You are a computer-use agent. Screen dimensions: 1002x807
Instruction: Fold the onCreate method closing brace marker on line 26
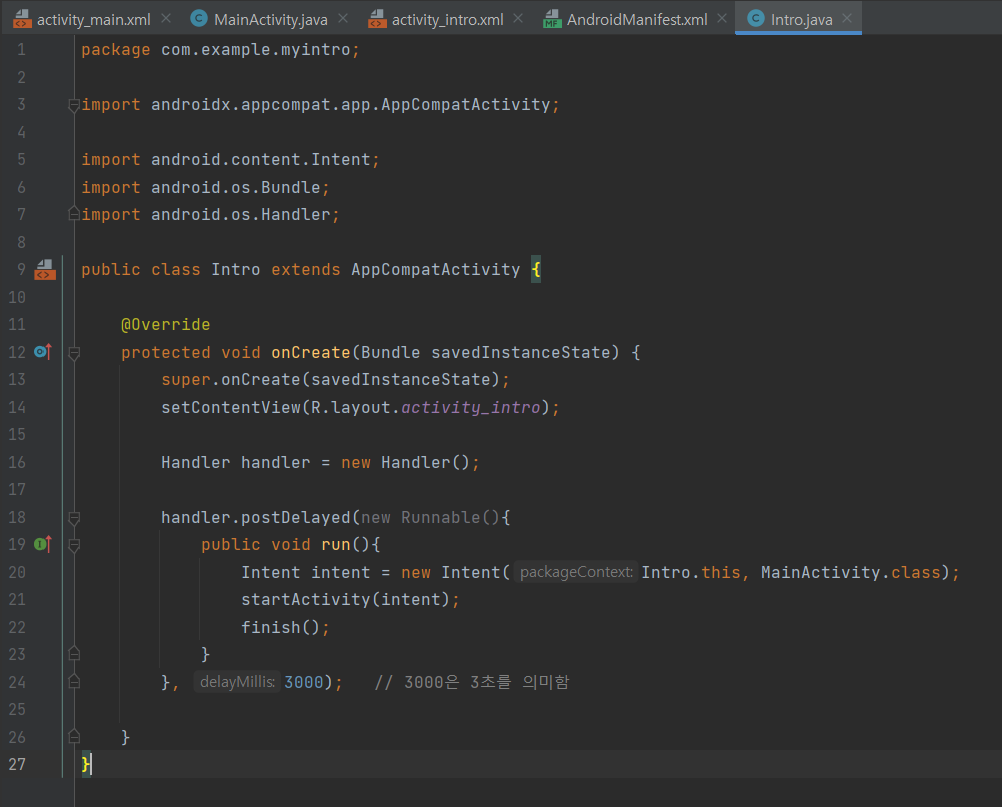(73, 736)
